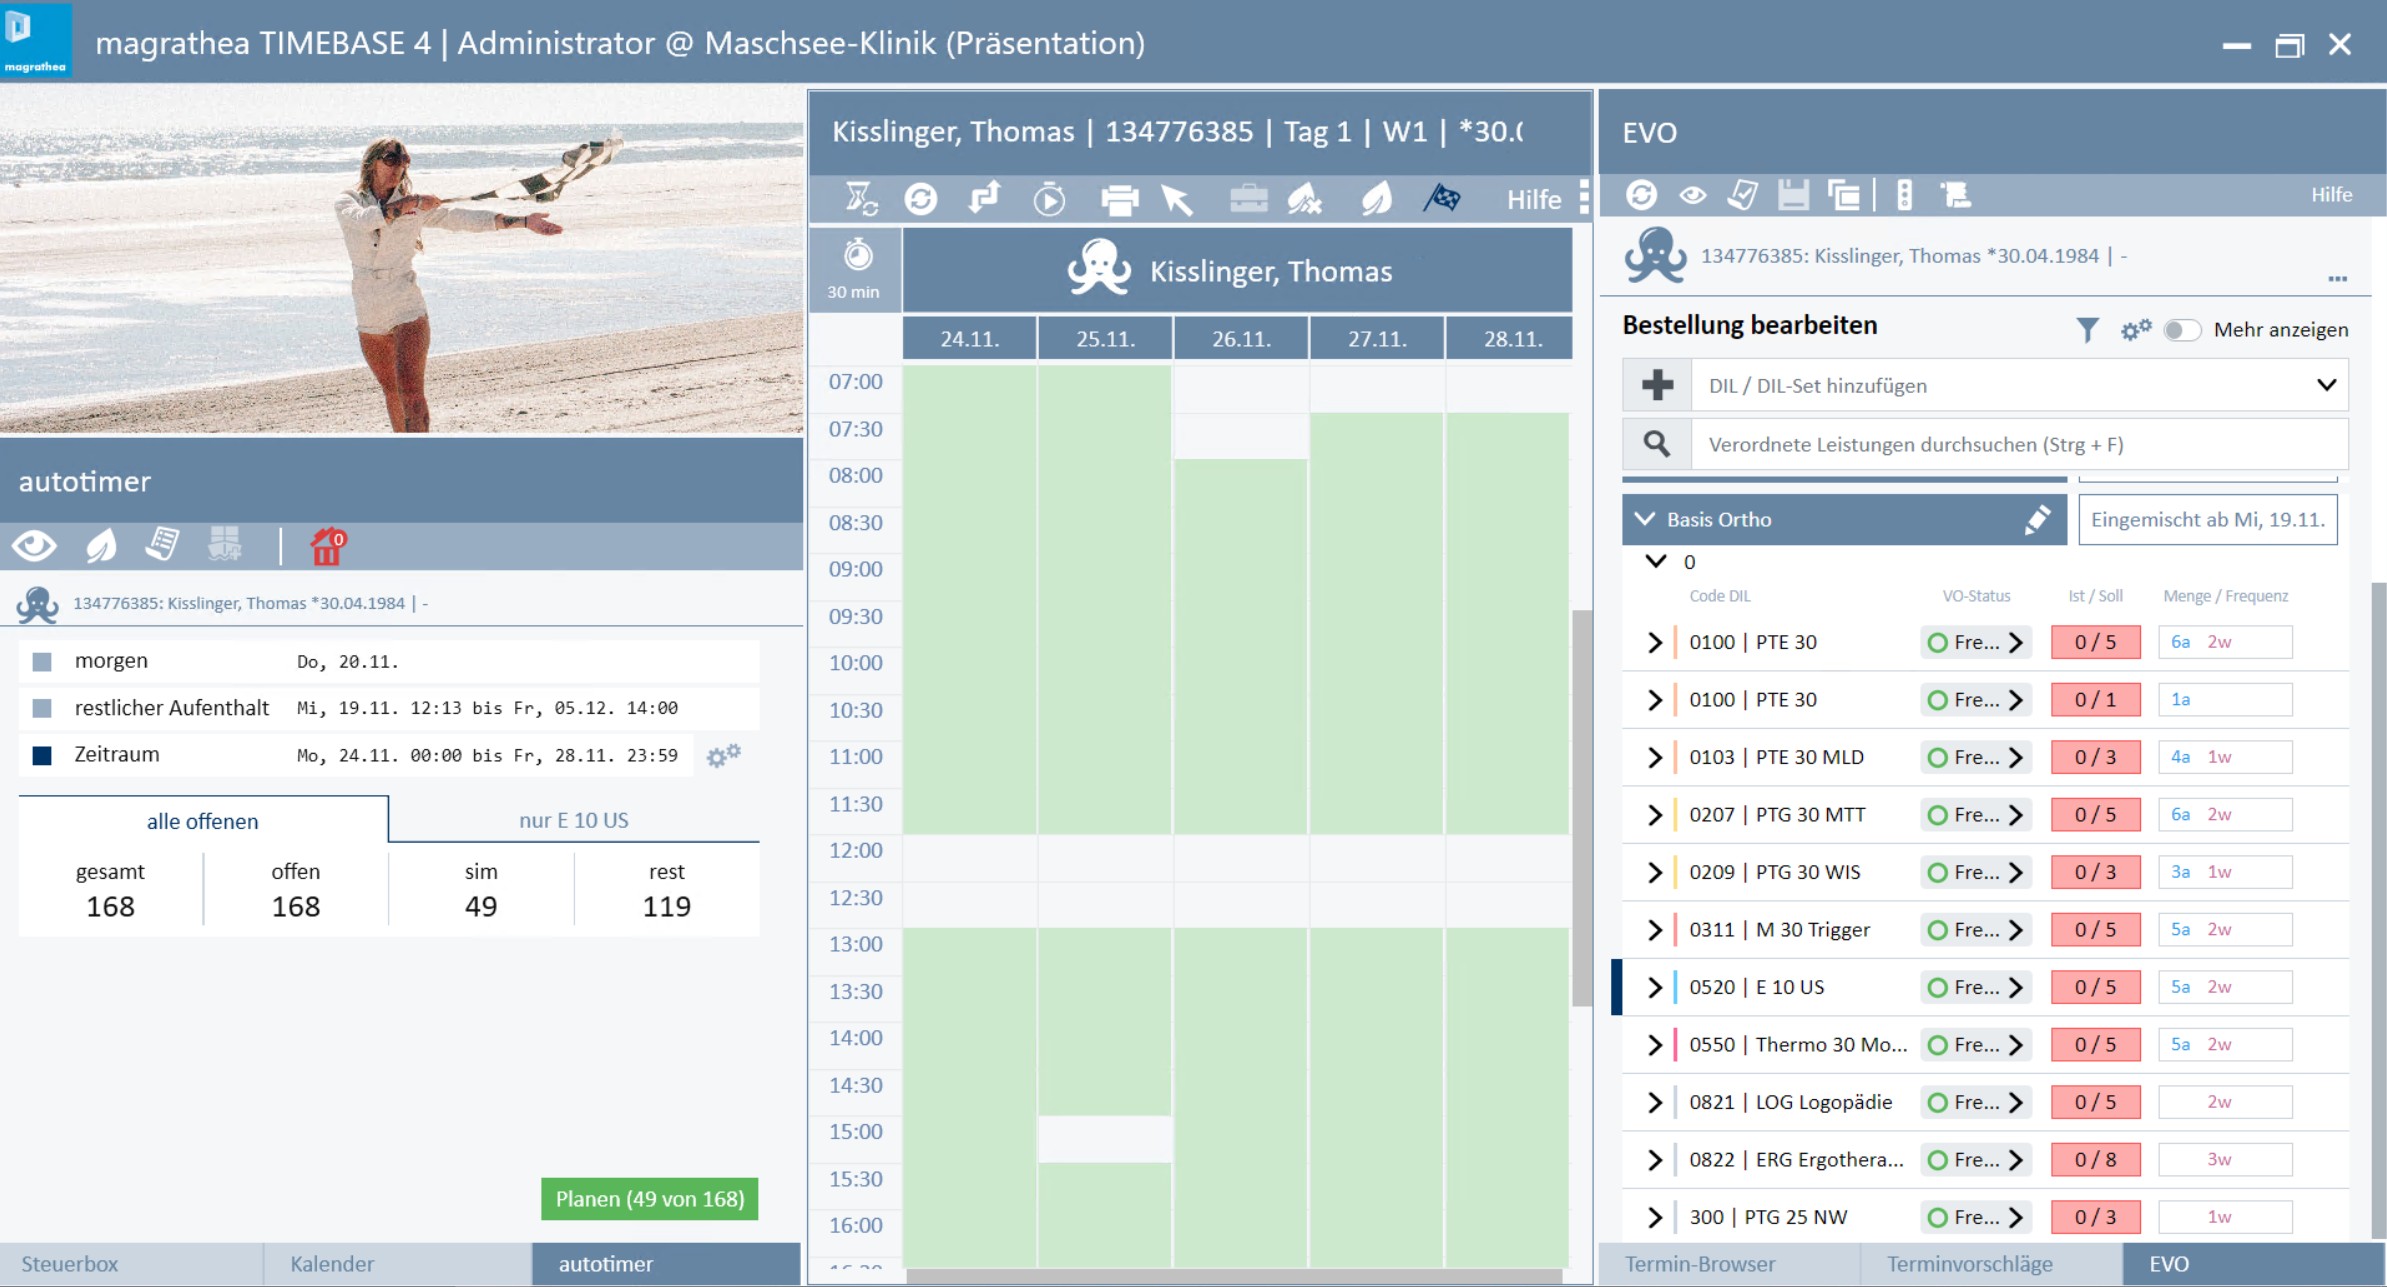
Task: Open the Terminvorschläge tab
Action: tap(1969, 1264)
